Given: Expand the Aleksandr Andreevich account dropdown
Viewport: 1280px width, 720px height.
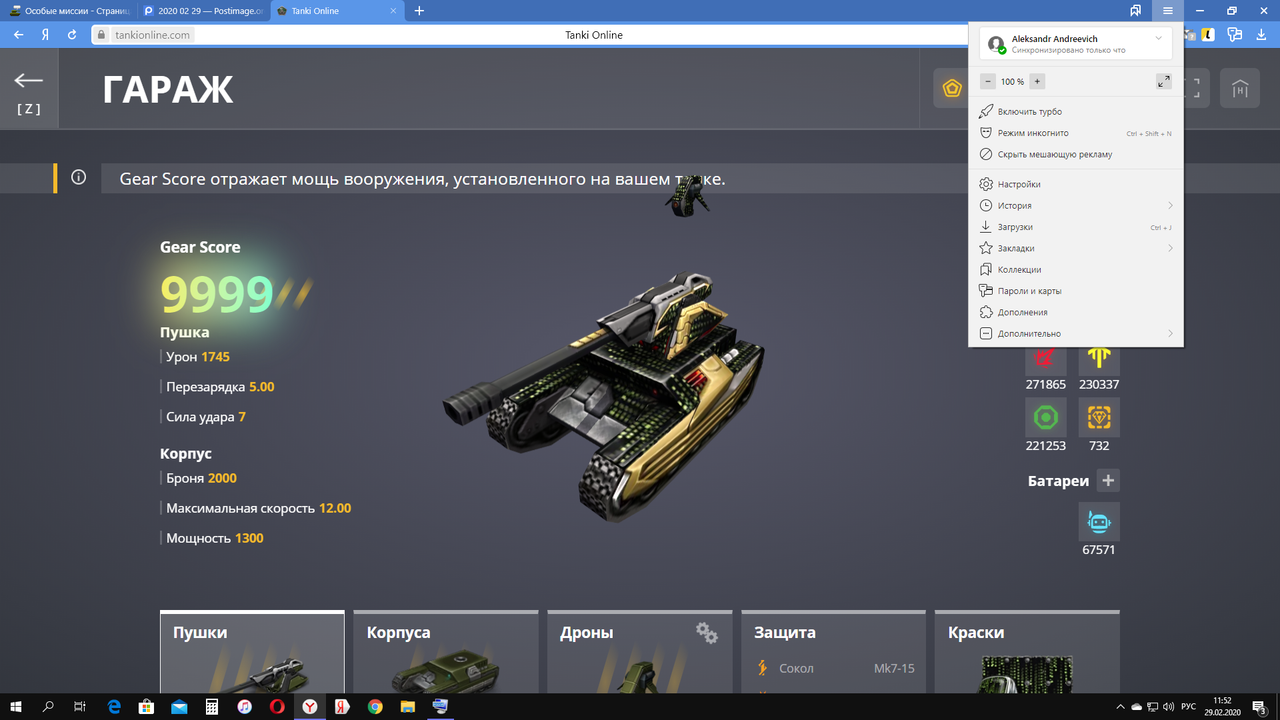Looking at the screenshot, I should tap(1158, 39).
